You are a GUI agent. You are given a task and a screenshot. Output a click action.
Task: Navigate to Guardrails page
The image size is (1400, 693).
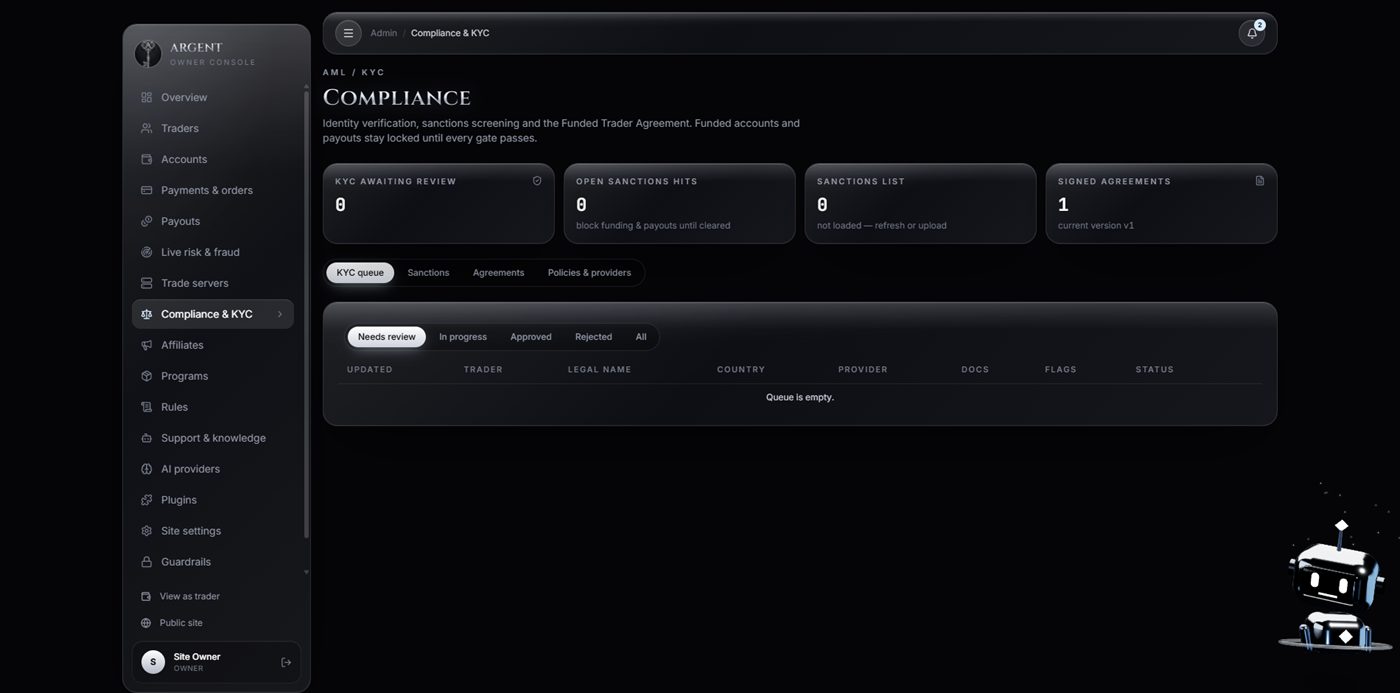click(x=213, y=562)
